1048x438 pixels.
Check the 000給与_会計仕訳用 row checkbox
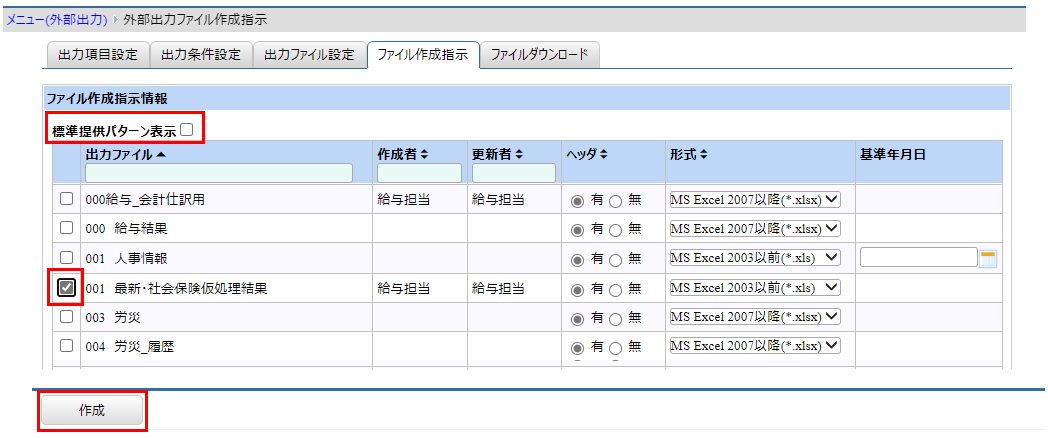pyautogui.click(x=66, y=199)
